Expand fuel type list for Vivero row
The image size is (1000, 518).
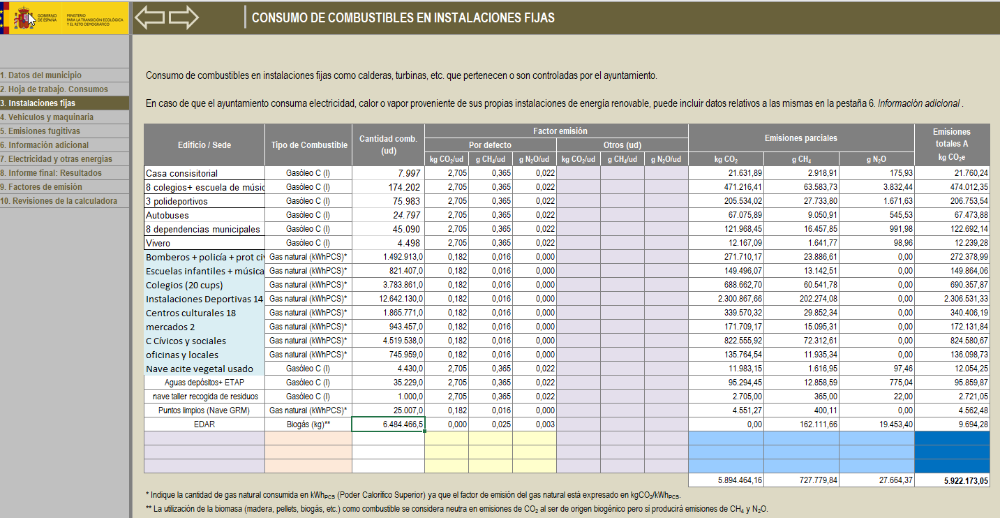(x=308, y=243)
